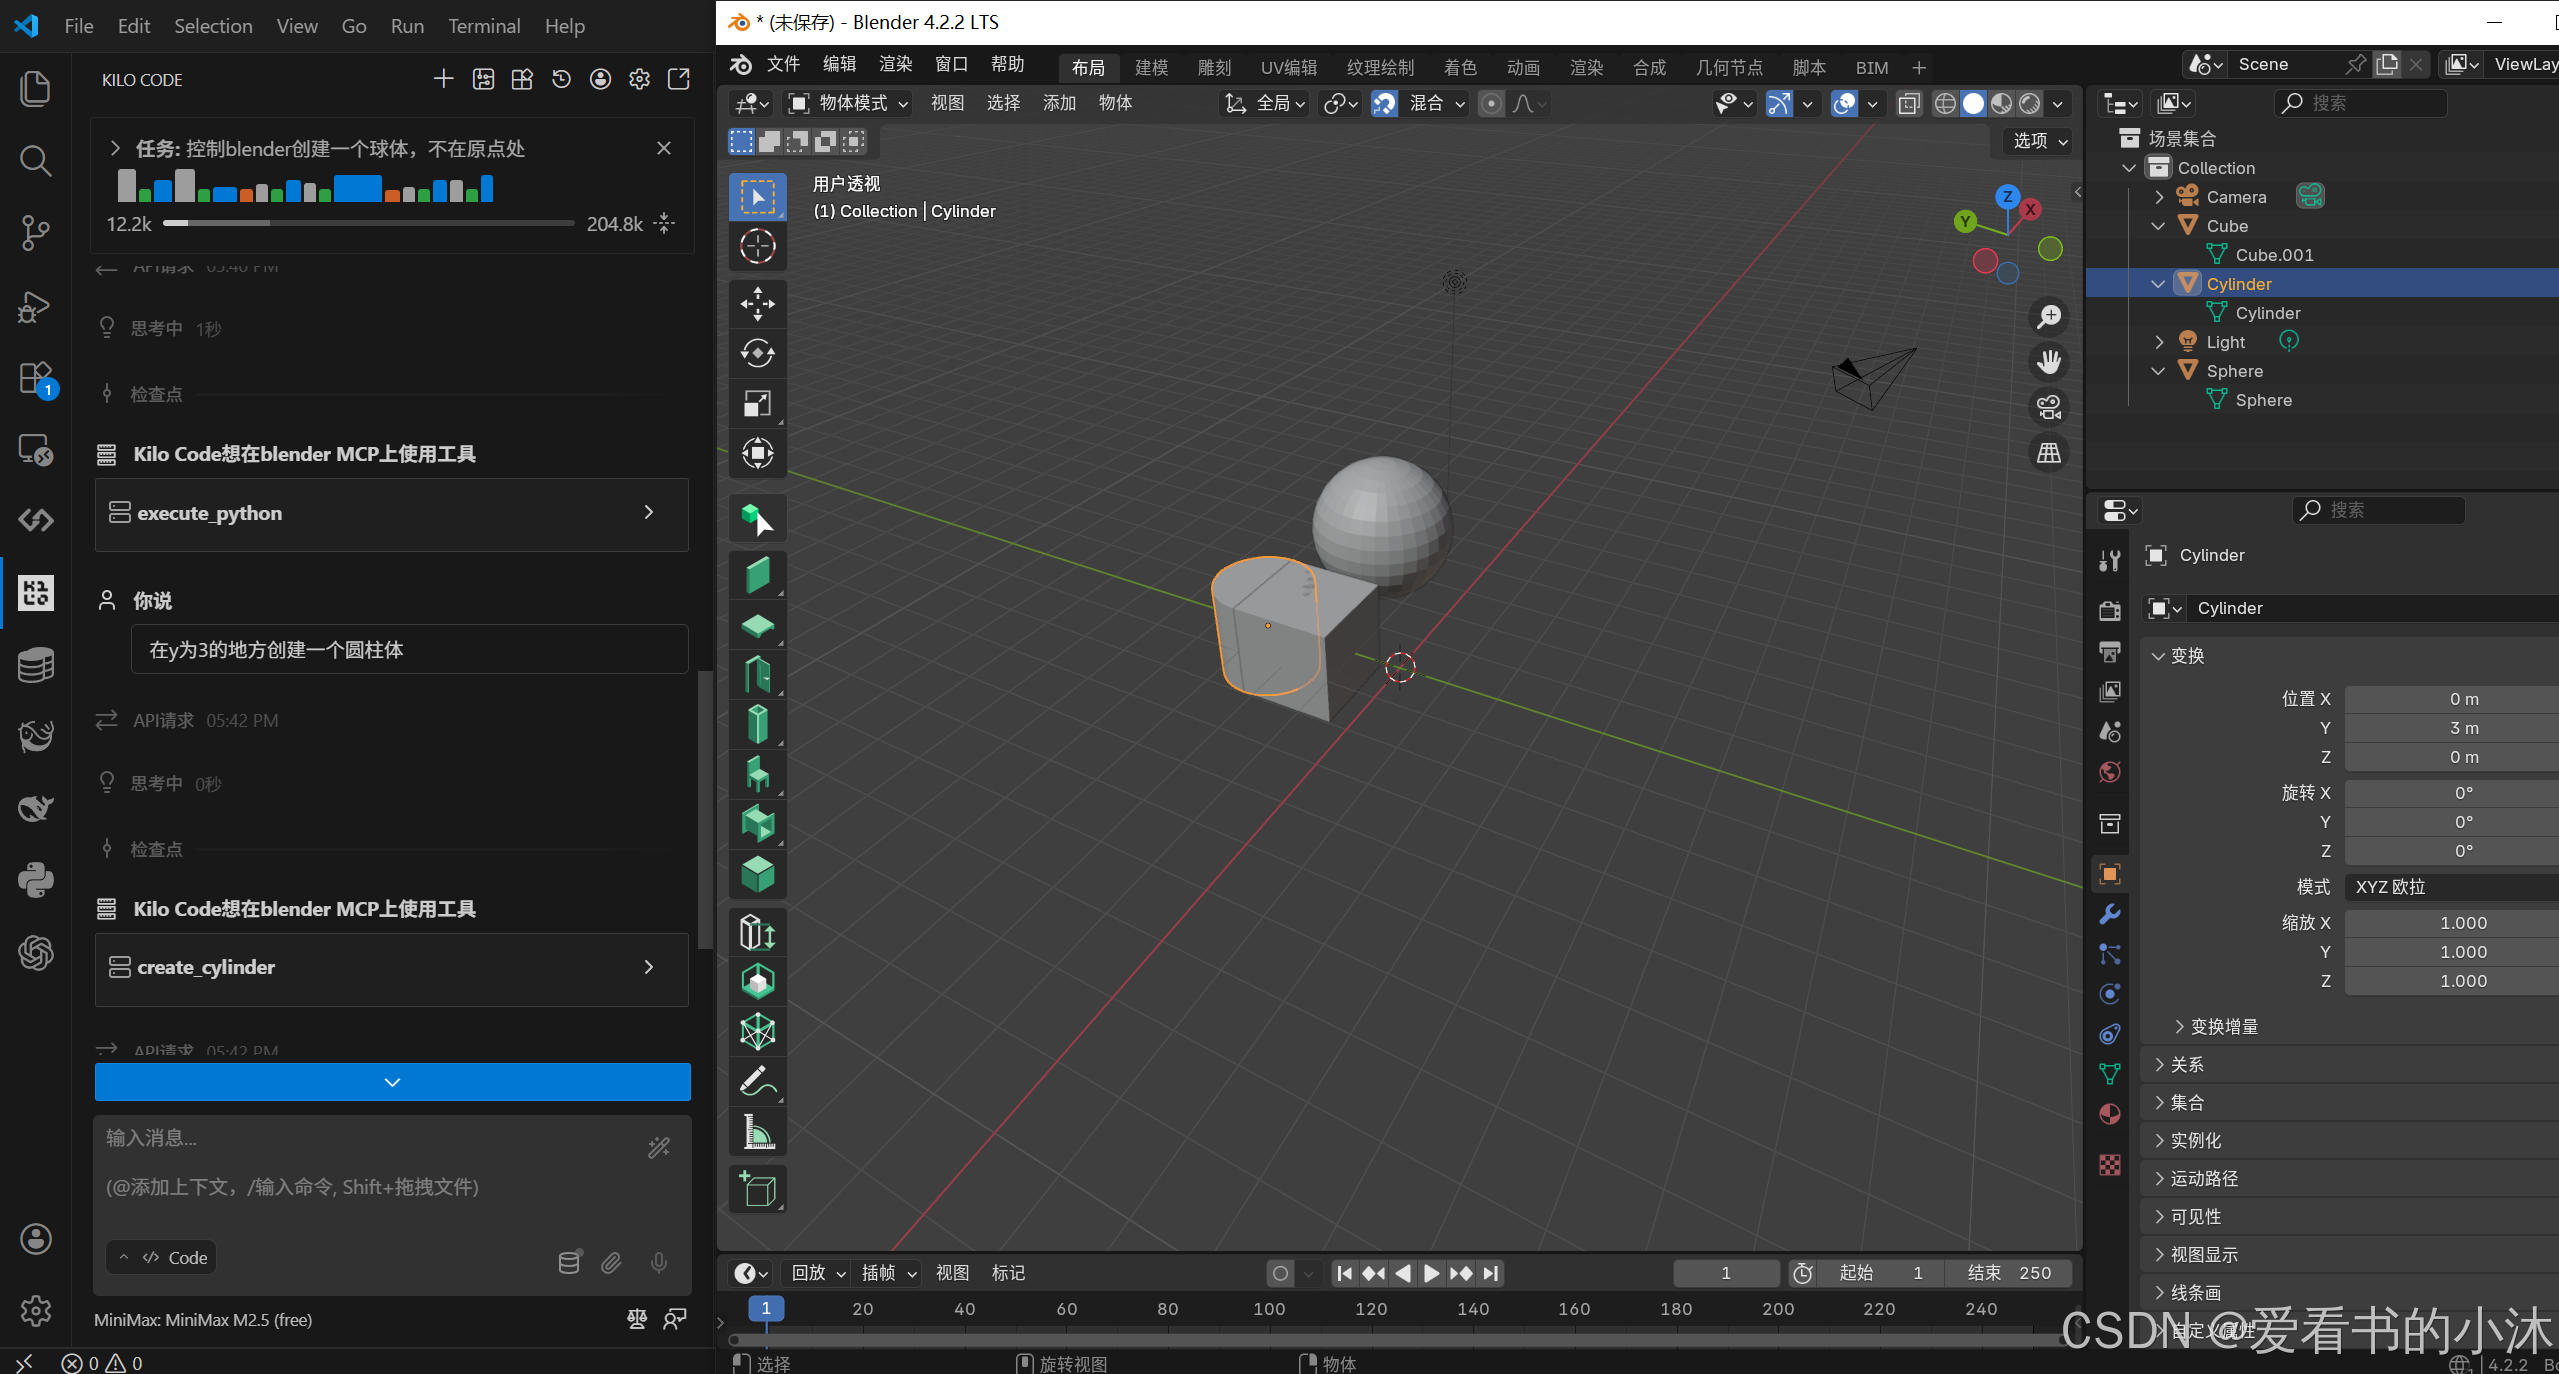Collapse the Cylinder item in outliner
Viewport: 2559px width, 1374px height.
2158,284
